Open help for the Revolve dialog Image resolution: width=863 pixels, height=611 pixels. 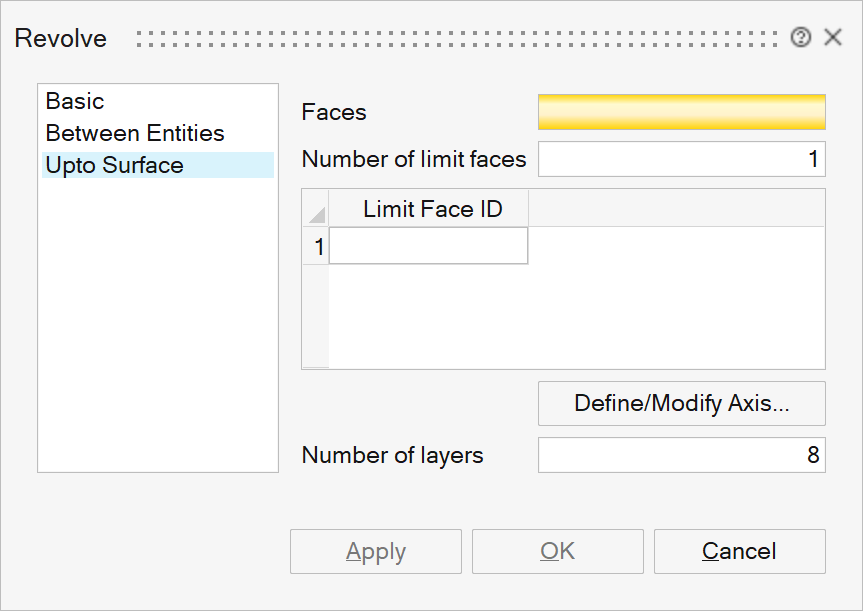[x=800, y=38]
